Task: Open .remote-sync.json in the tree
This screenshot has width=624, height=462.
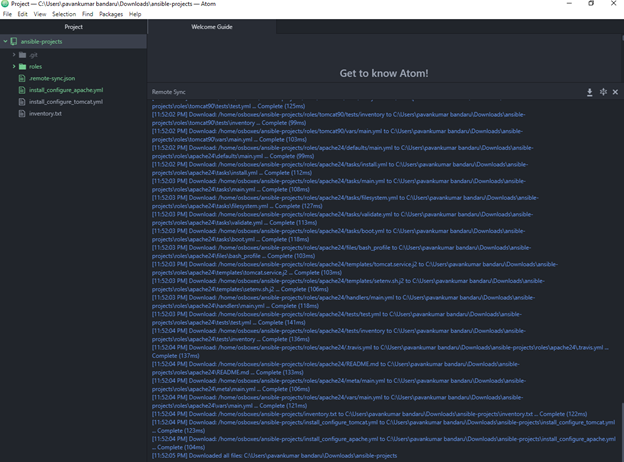Action: click(x=52, y=78)
